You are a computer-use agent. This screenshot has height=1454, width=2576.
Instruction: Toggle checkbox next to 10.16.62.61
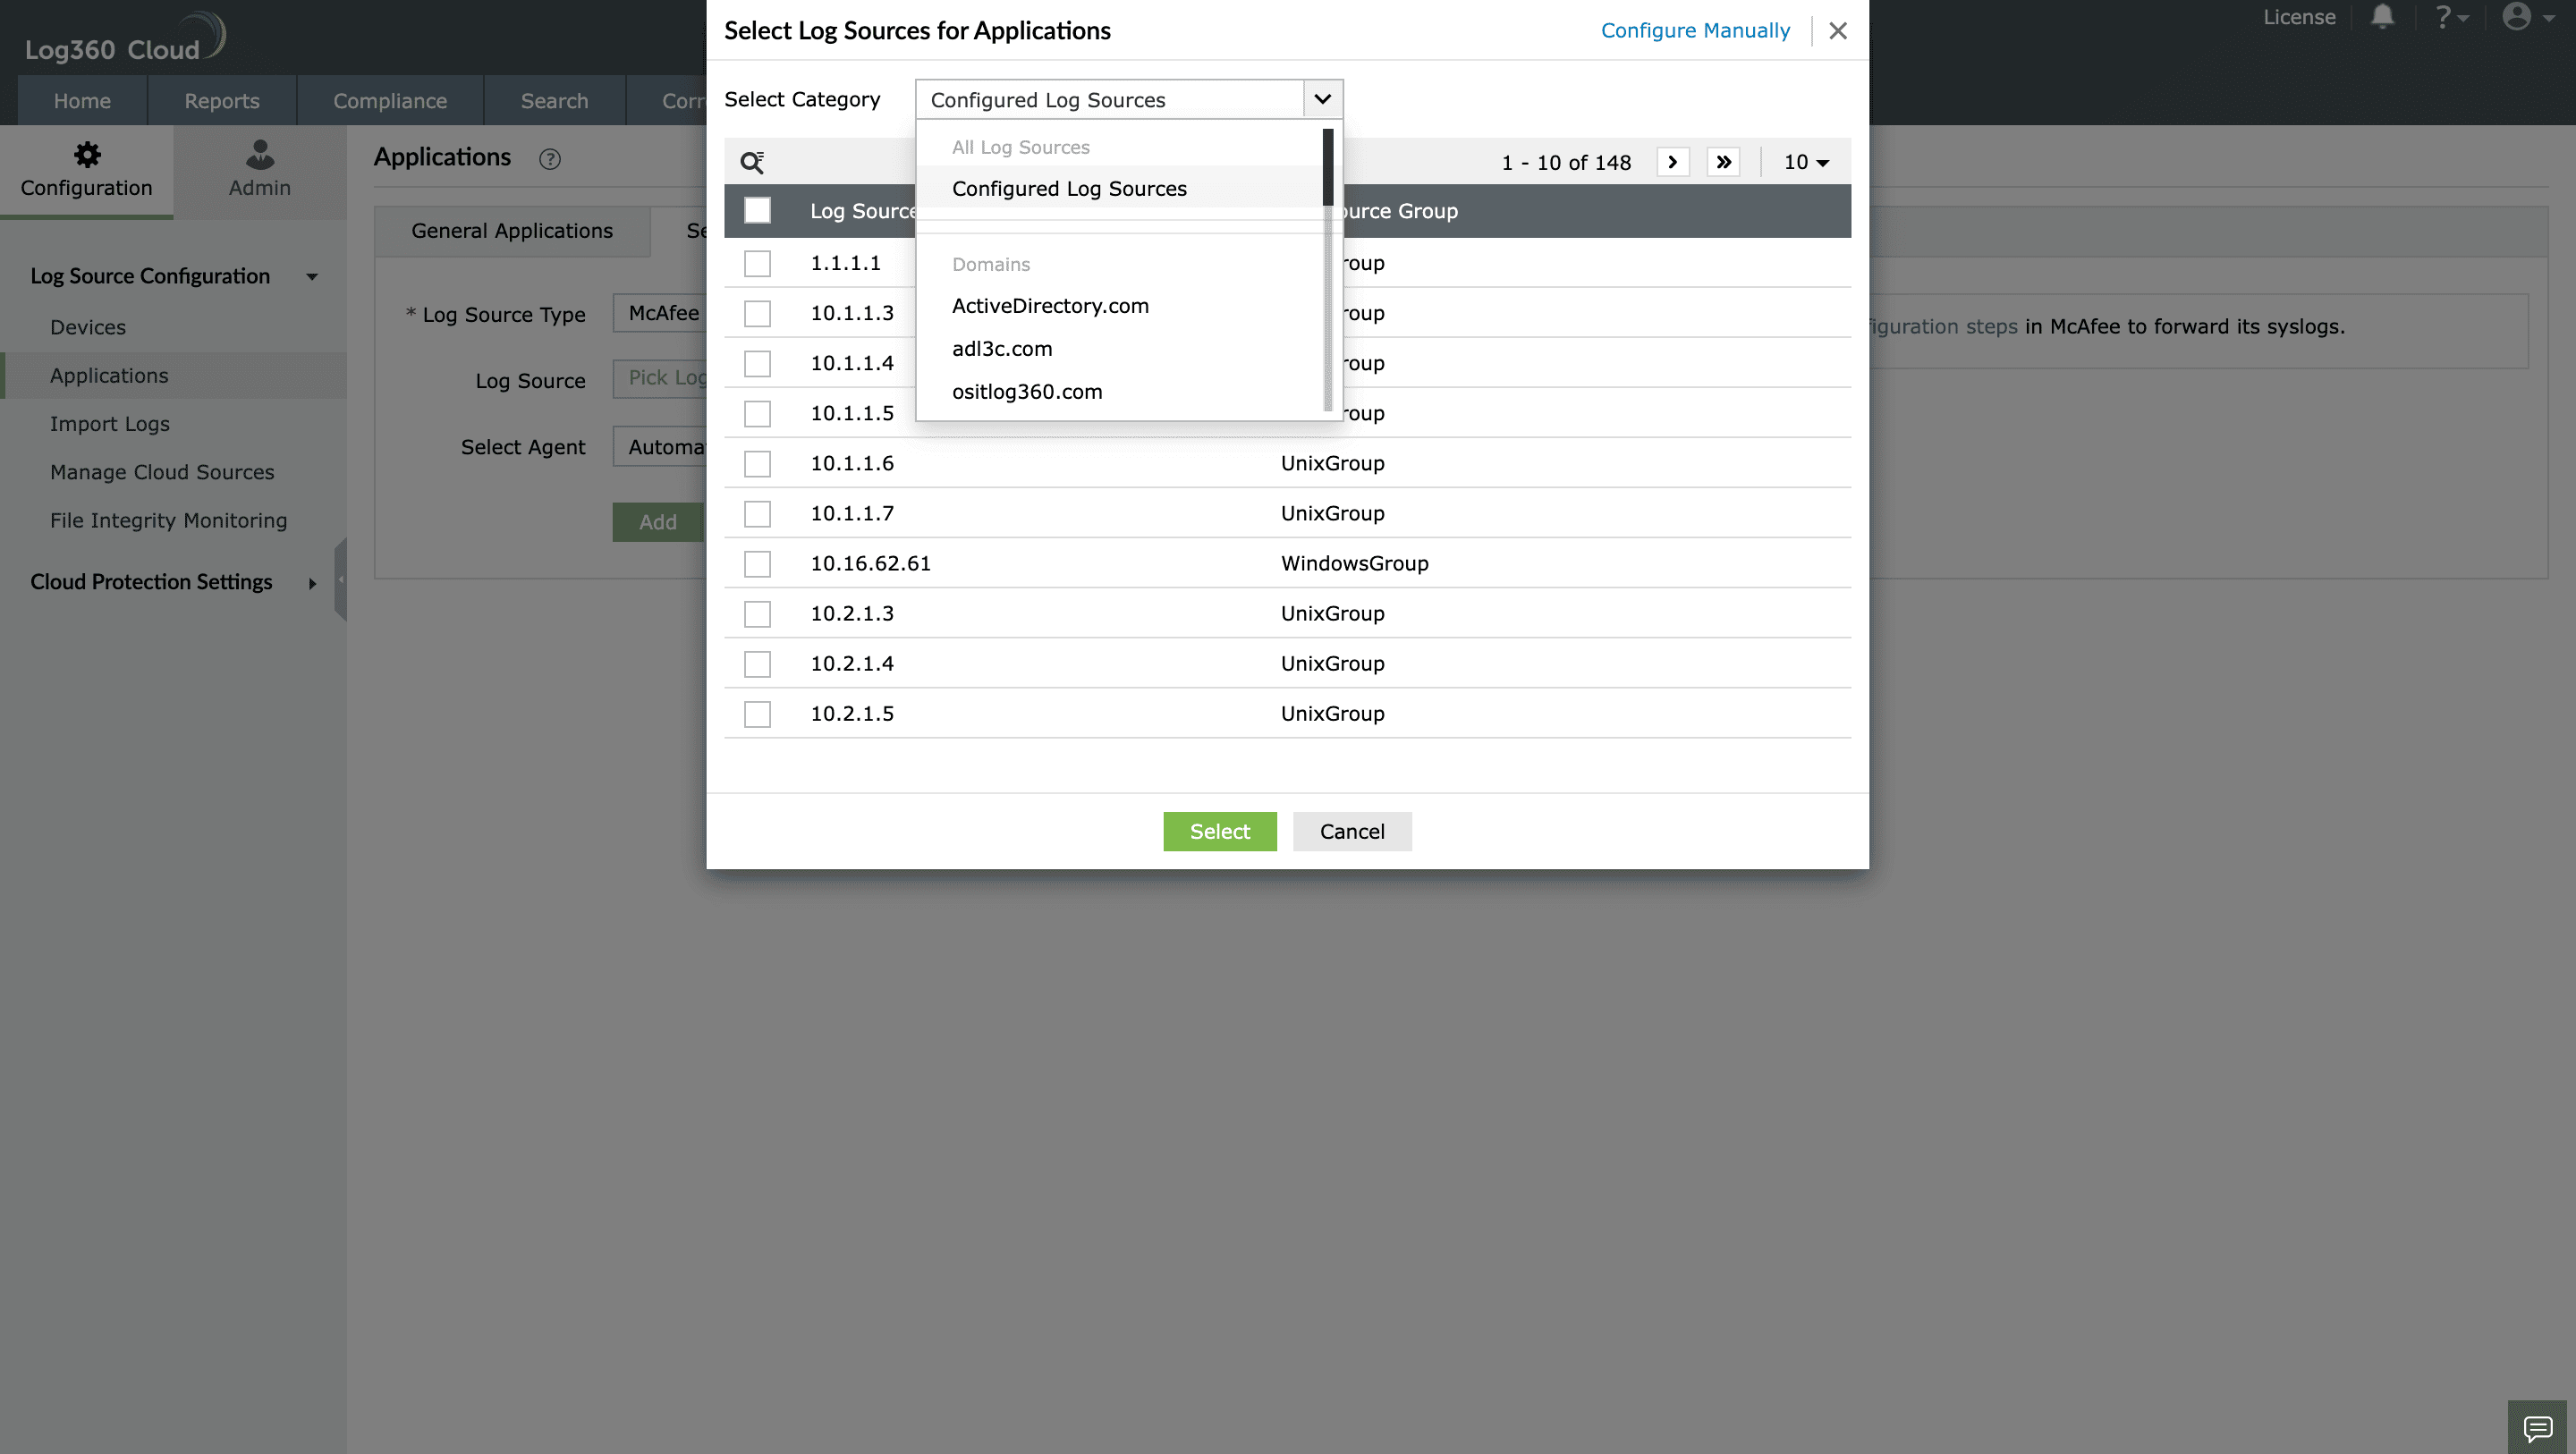coord(758,562)
